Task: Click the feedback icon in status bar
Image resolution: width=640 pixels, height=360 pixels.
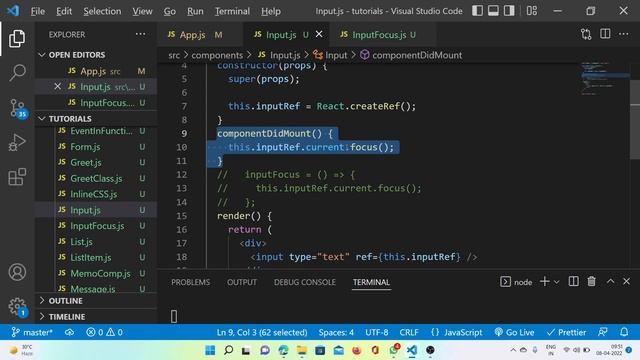Action: pos(602,332)
